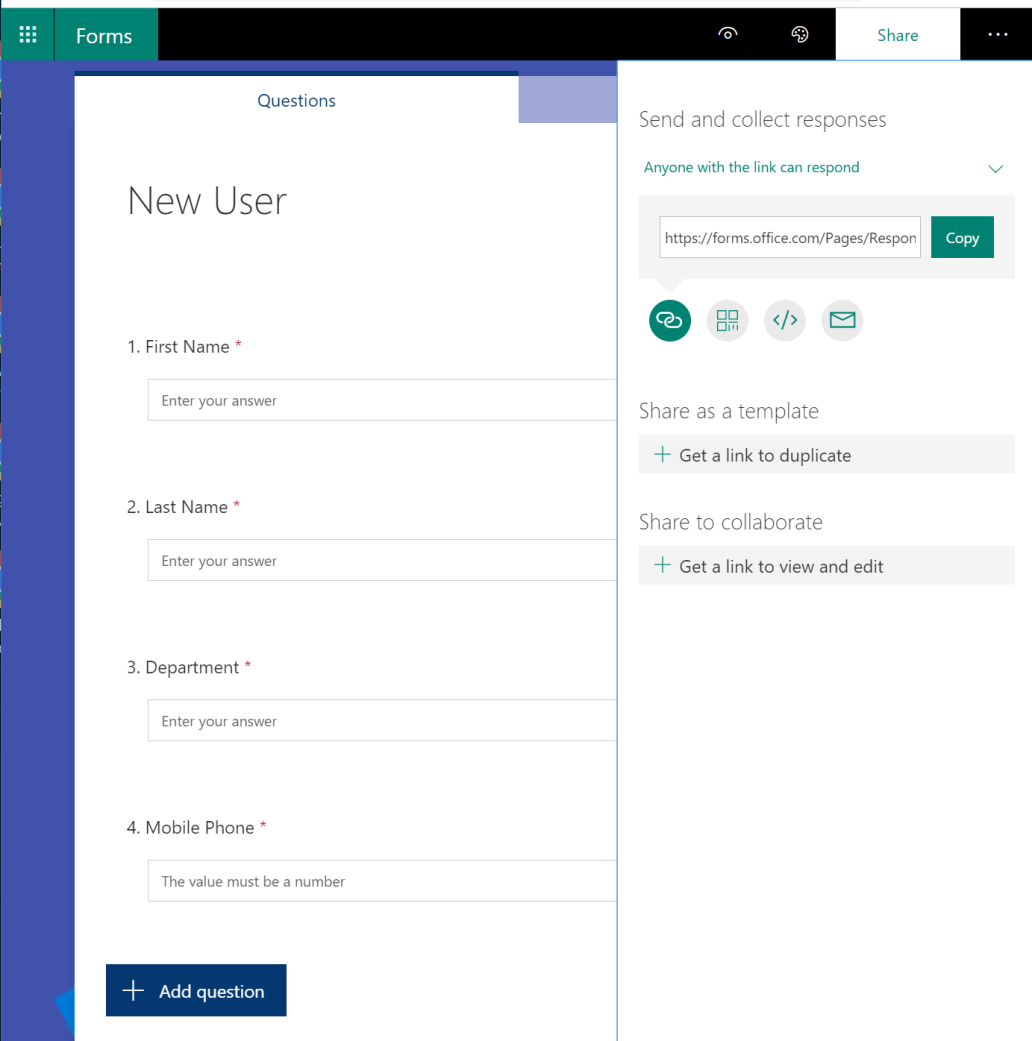Image resolution: width=1032 pixels, height=1041 pixels.
Task: Get a link to duplicate the template
Action: pos(764,454)
